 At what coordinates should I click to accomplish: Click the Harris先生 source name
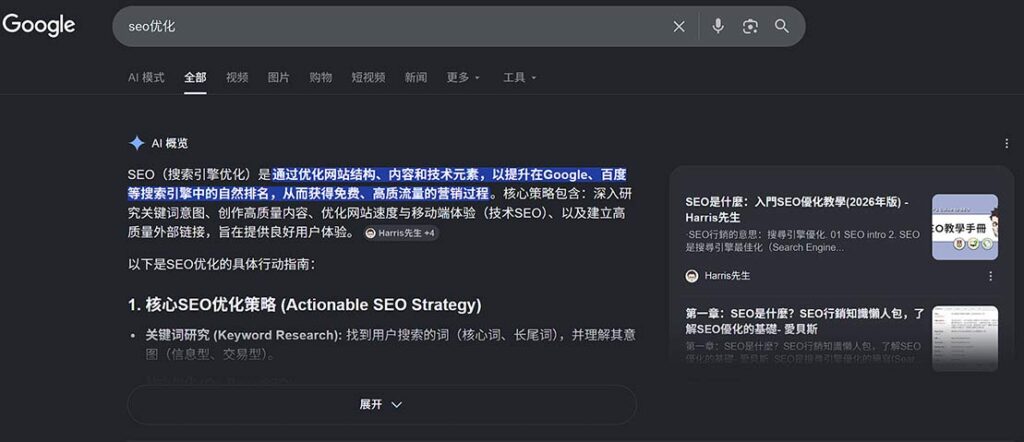(x=728, y=276)
